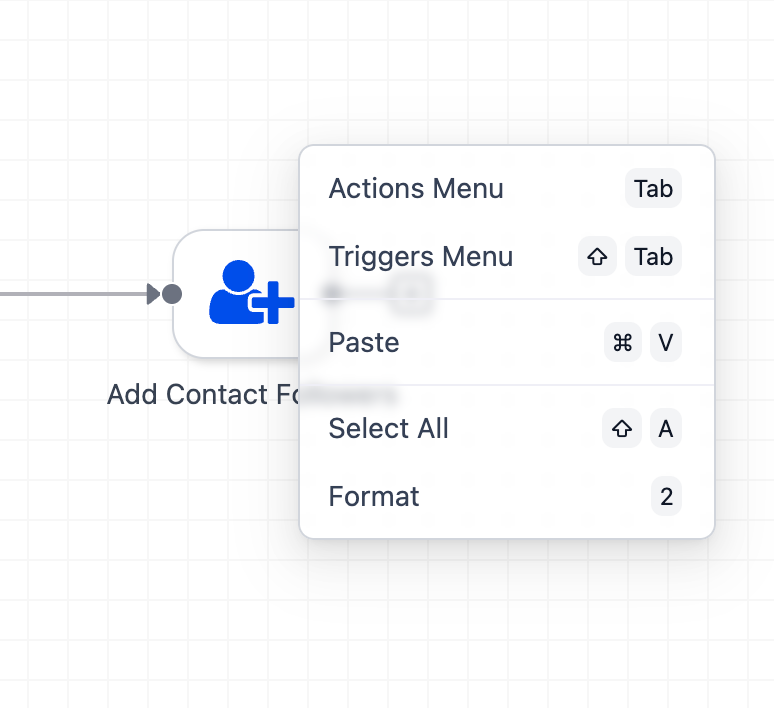Click the 2 key badge beside Format
This screenshot has height=708, width=774.
click(x=666, y=497)
